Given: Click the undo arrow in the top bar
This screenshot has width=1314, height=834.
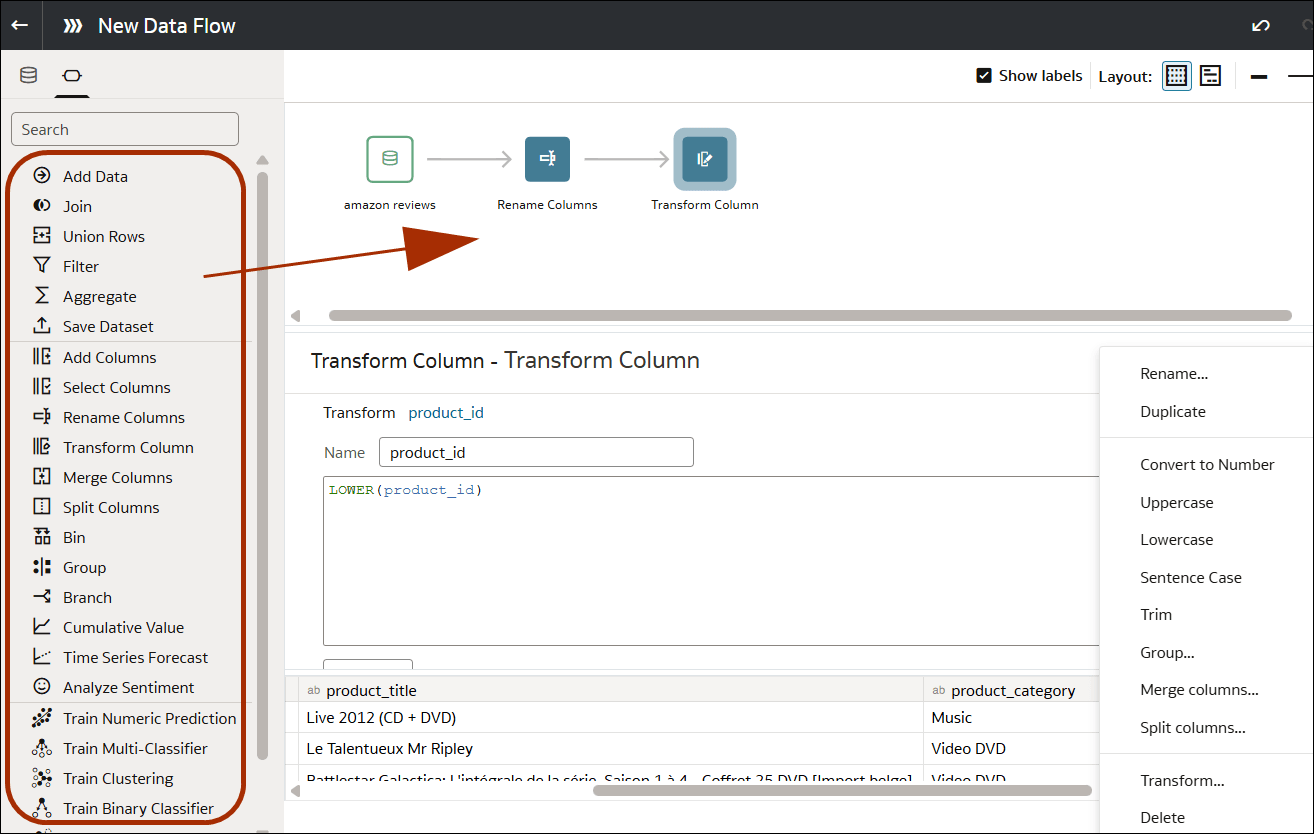Looking at the screenshot, I should [1259, 25].
